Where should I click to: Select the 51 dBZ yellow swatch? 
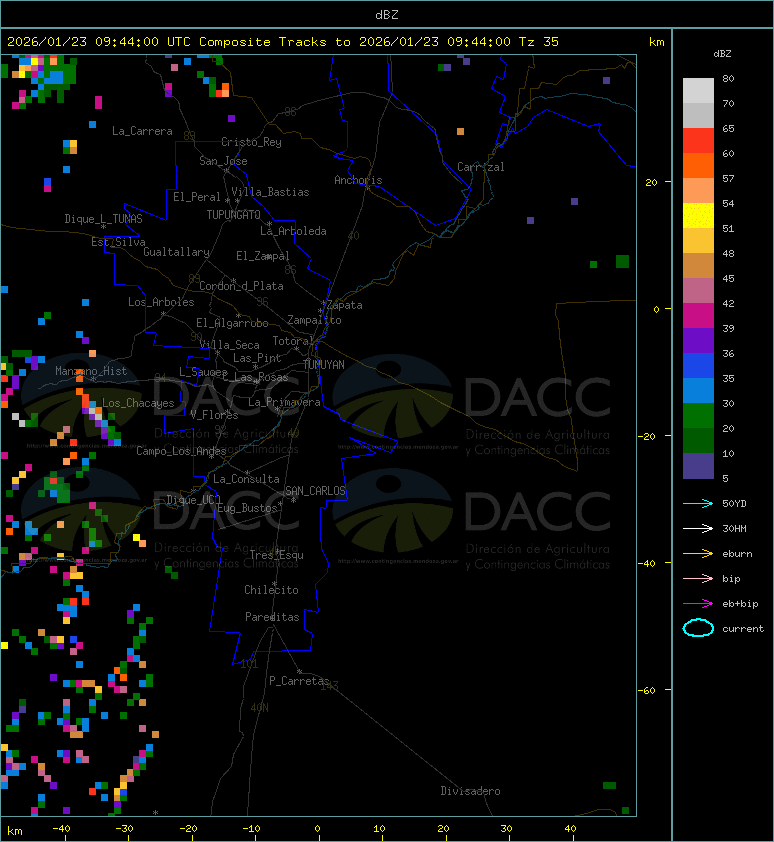point(698,216)
